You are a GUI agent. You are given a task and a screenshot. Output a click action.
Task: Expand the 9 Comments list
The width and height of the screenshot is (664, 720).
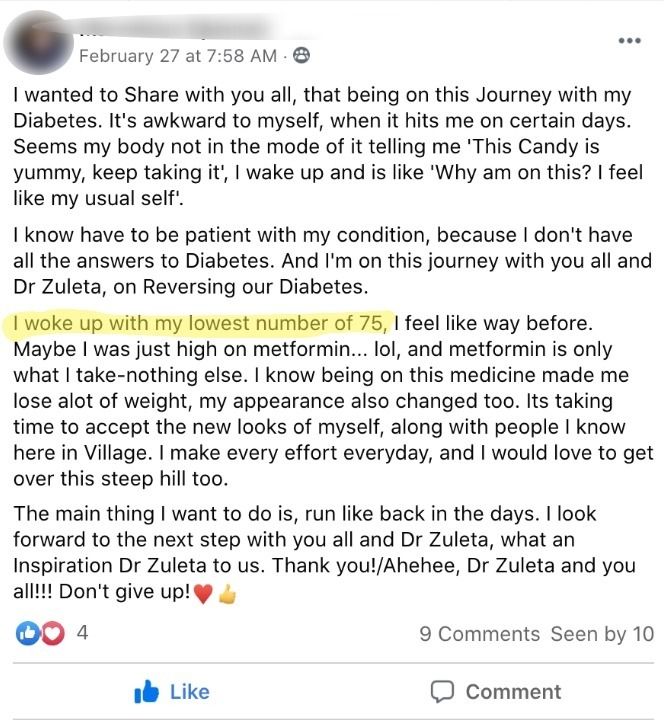coord(479,634)
